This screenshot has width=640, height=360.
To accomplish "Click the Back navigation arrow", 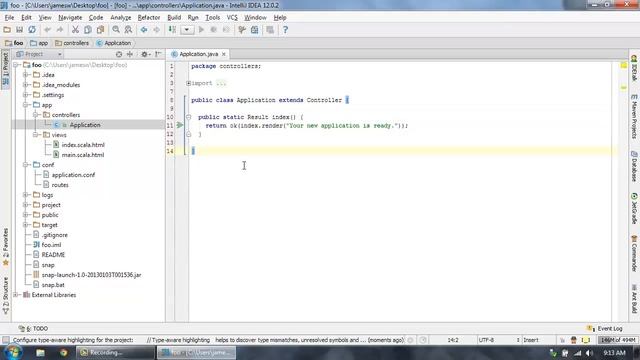I will click(x=144, y=30).
